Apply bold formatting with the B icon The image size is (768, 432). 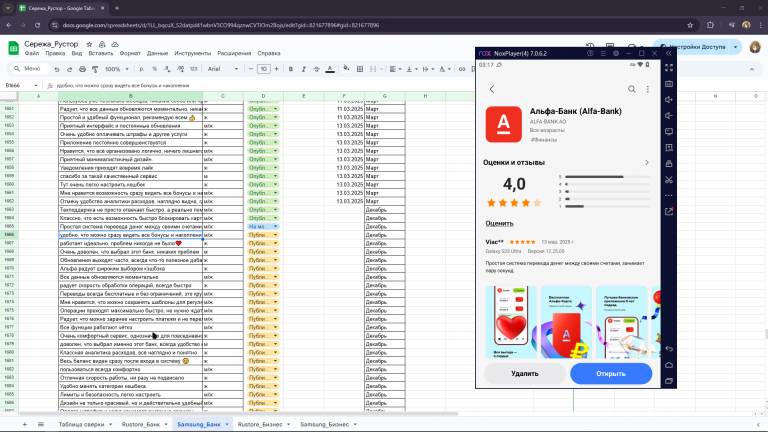tap(290, 69)
